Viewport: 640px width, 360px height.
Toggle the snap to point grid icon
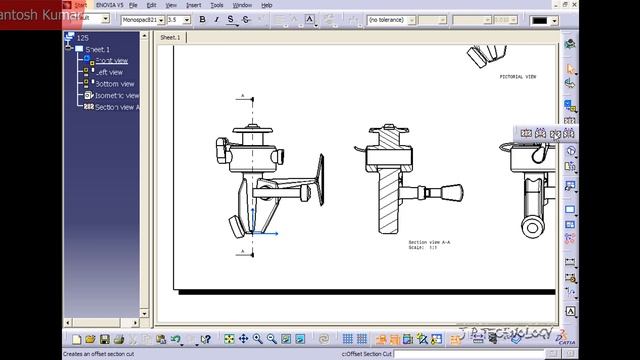(362, 339)
